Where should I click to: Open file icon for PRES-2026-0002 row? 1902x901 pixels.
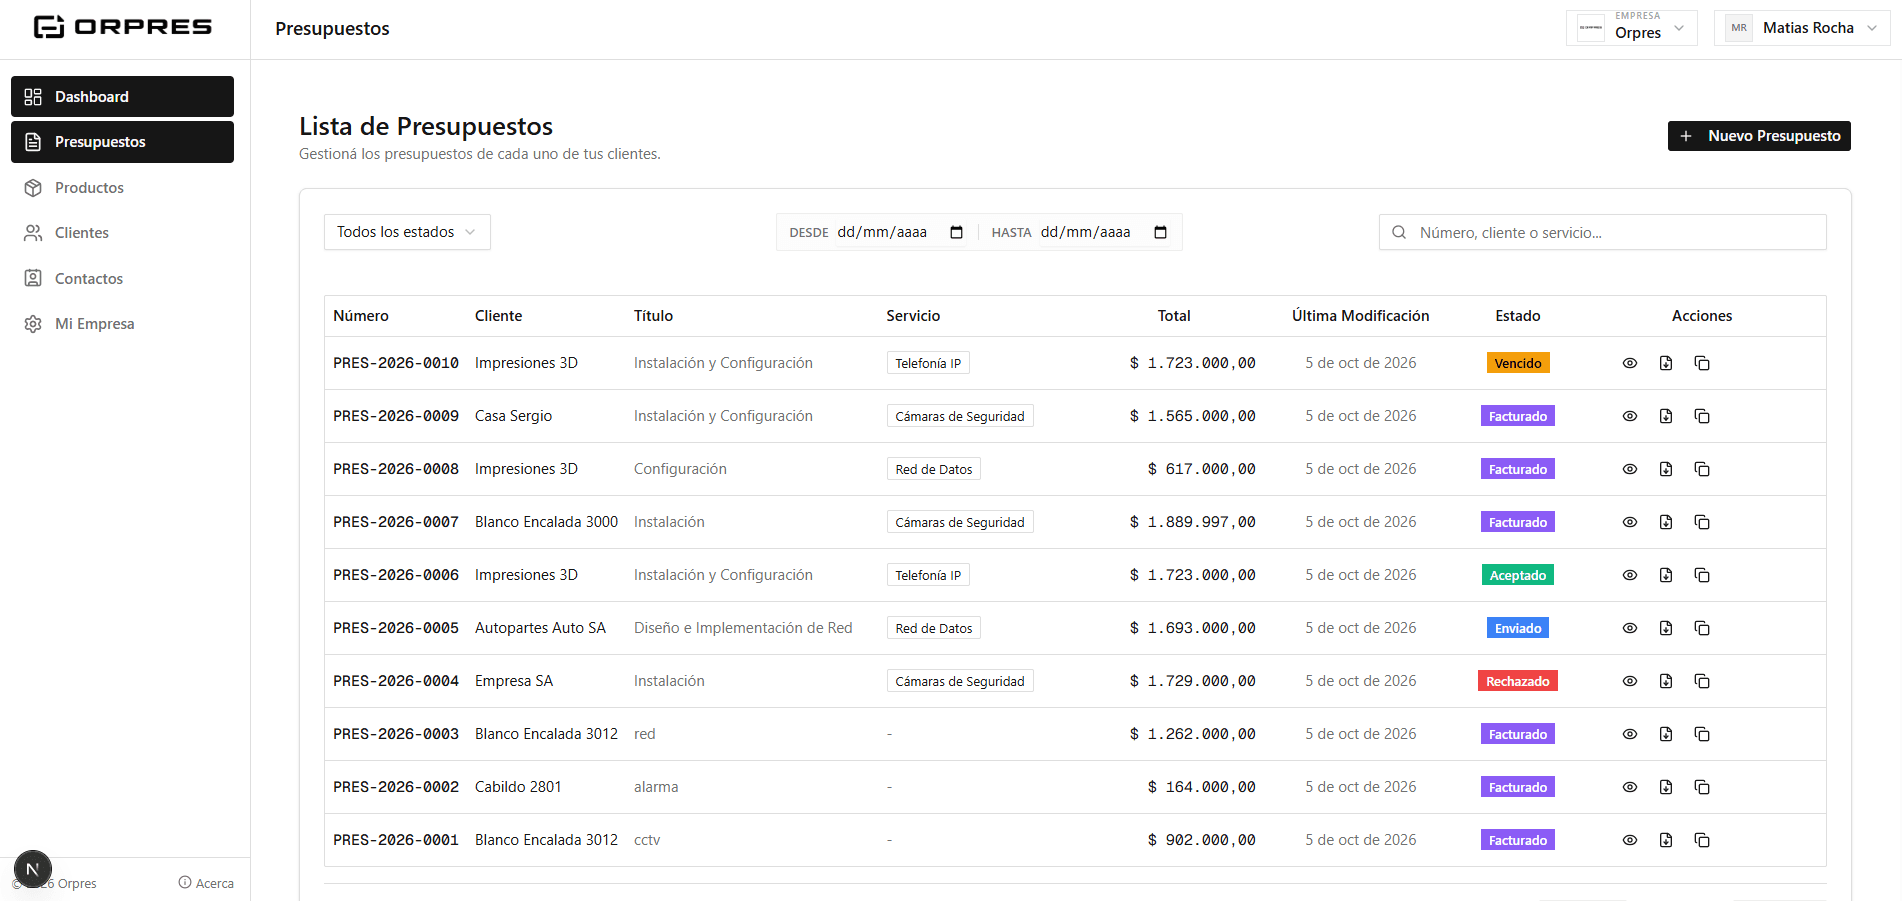(x=1665, y=787)
